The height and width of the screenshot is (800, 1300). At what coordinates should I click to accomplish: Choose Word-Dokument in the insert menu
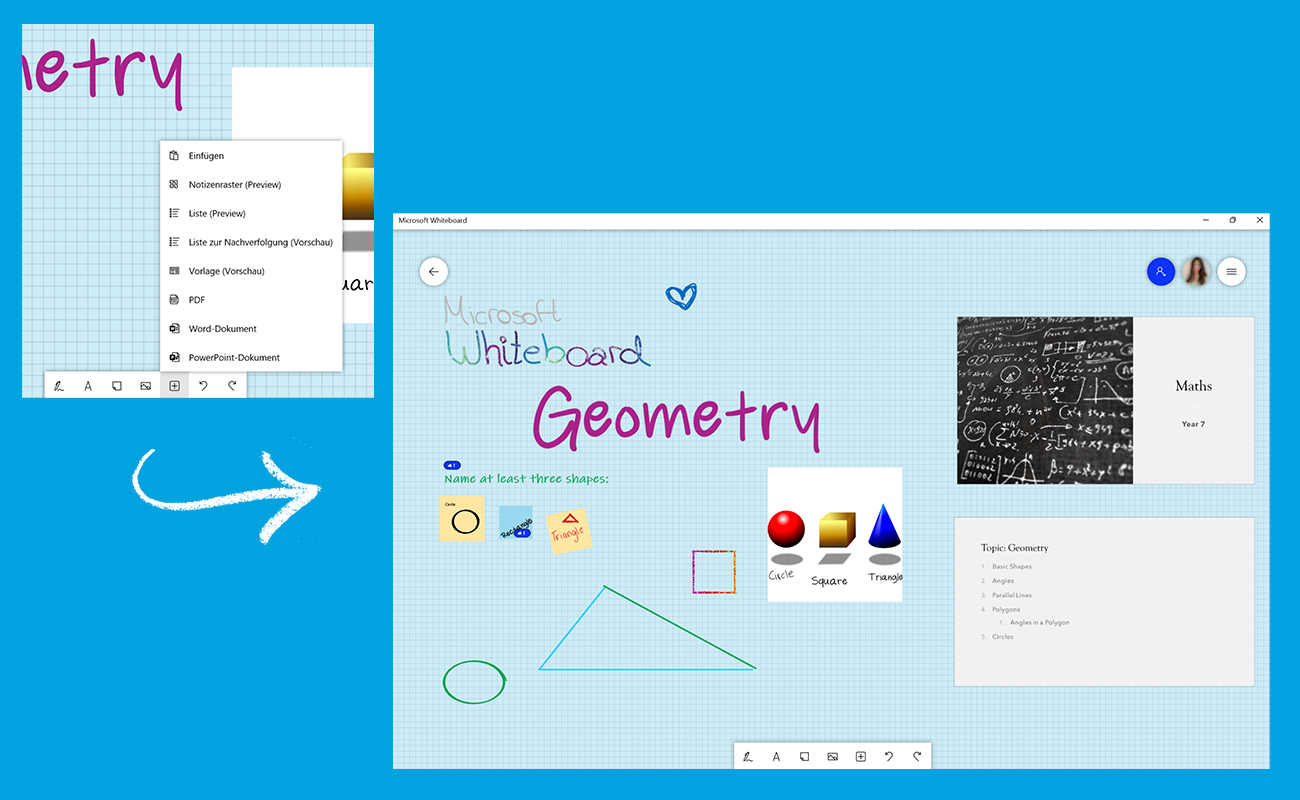pos(251,328)
